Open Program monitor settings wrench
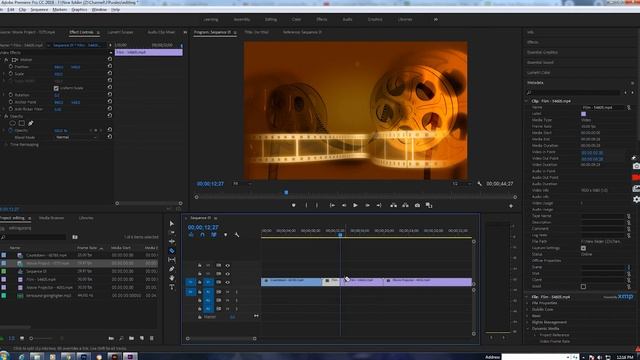The width and height of the screenshot is (640, 360). 480,184
